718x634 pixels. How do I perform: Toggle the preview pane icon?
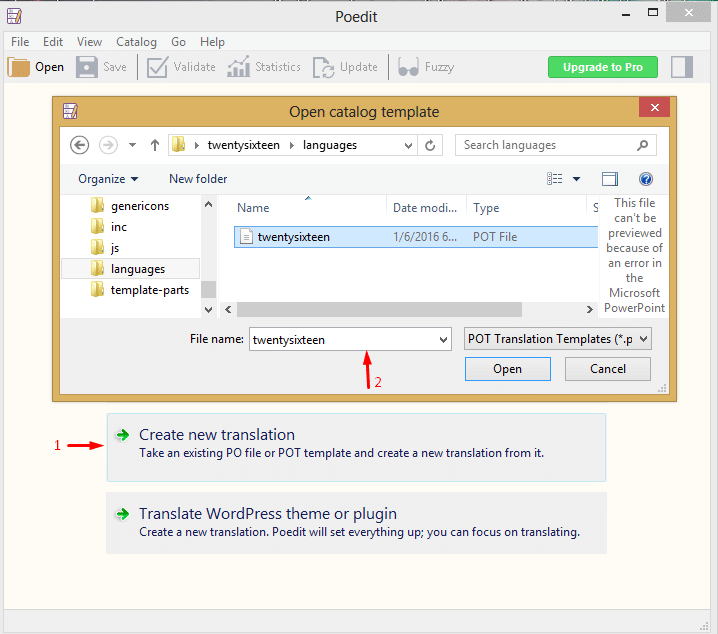(609, 179)
